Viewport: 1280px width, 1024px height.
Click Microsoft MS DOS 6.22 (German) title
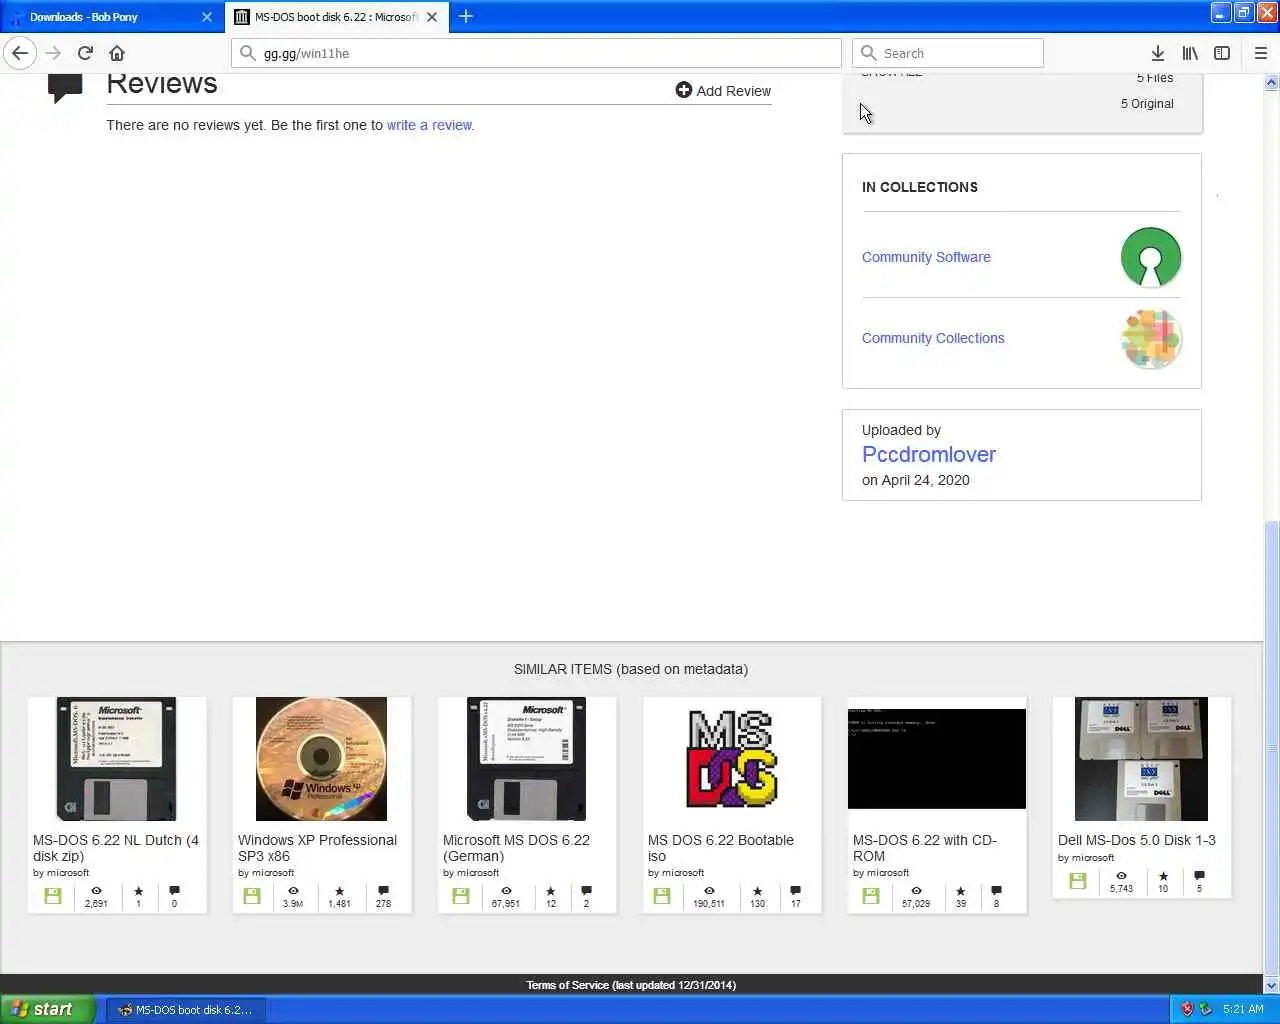coord(516,848)
